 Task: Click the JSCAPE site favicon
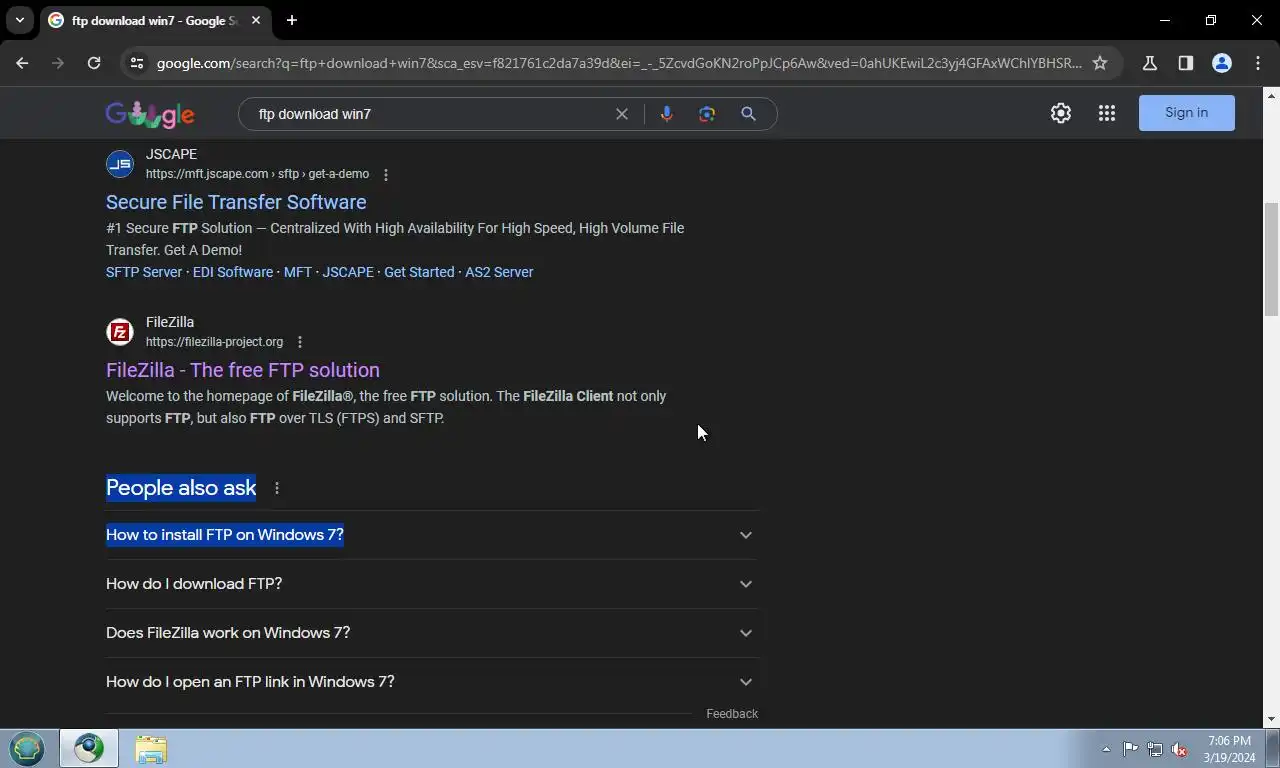click(120, 164)
